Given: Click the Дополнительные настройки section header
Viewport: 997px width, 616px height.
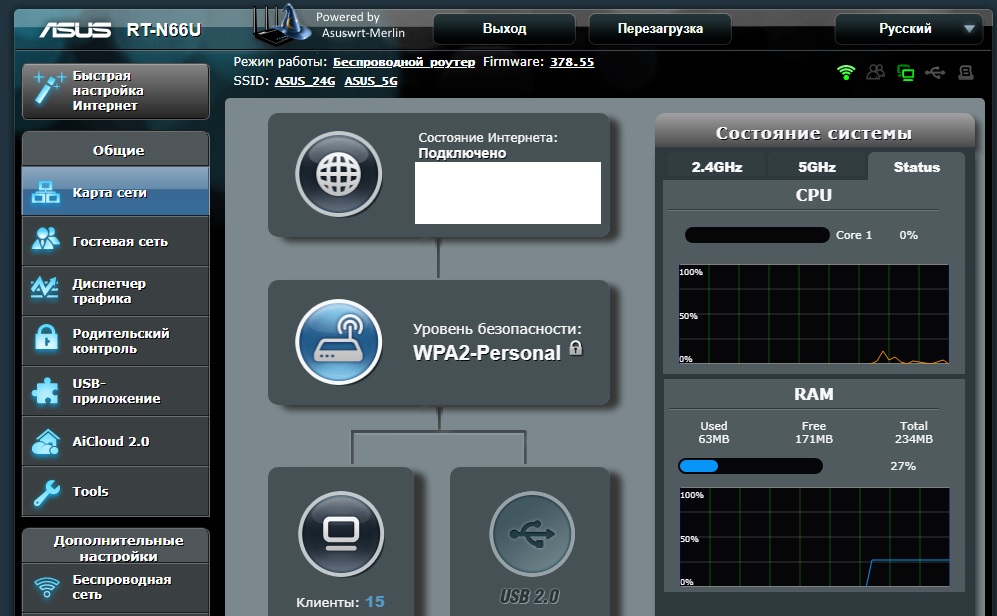Looking at the screenshot, I should [x=118, y=548].
